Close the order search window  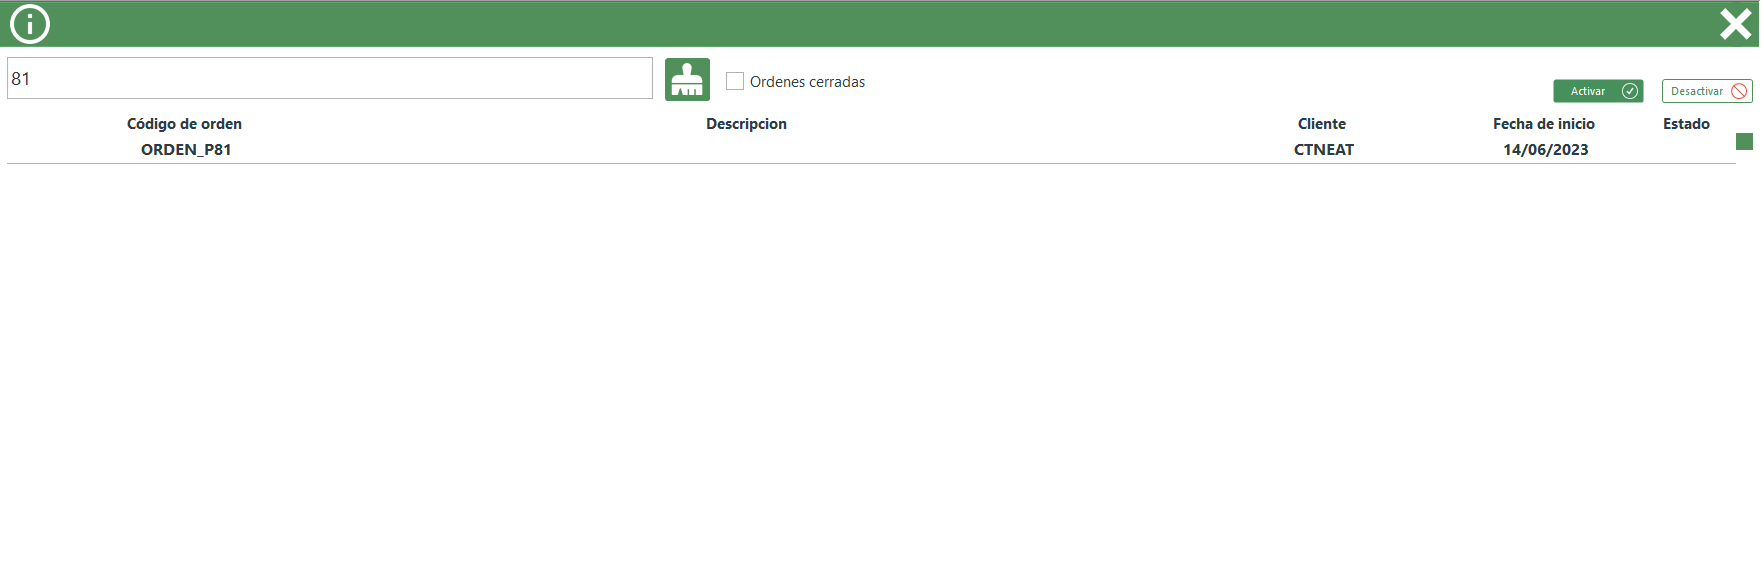1735,24
